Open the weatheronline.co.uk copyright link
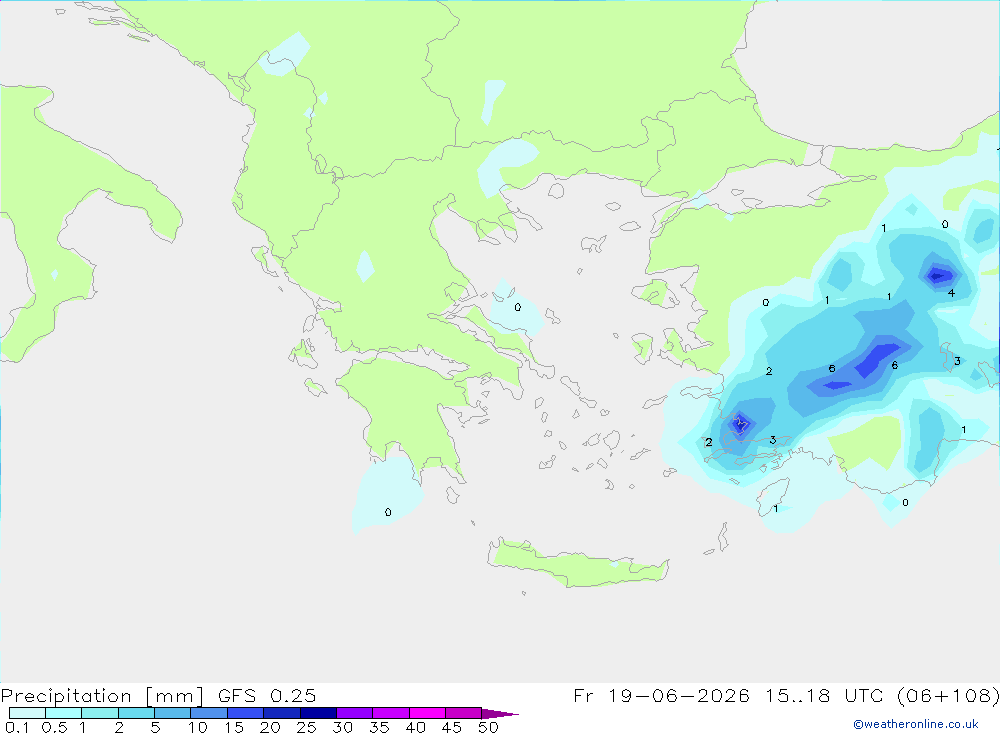 click(x=915, y=724)
